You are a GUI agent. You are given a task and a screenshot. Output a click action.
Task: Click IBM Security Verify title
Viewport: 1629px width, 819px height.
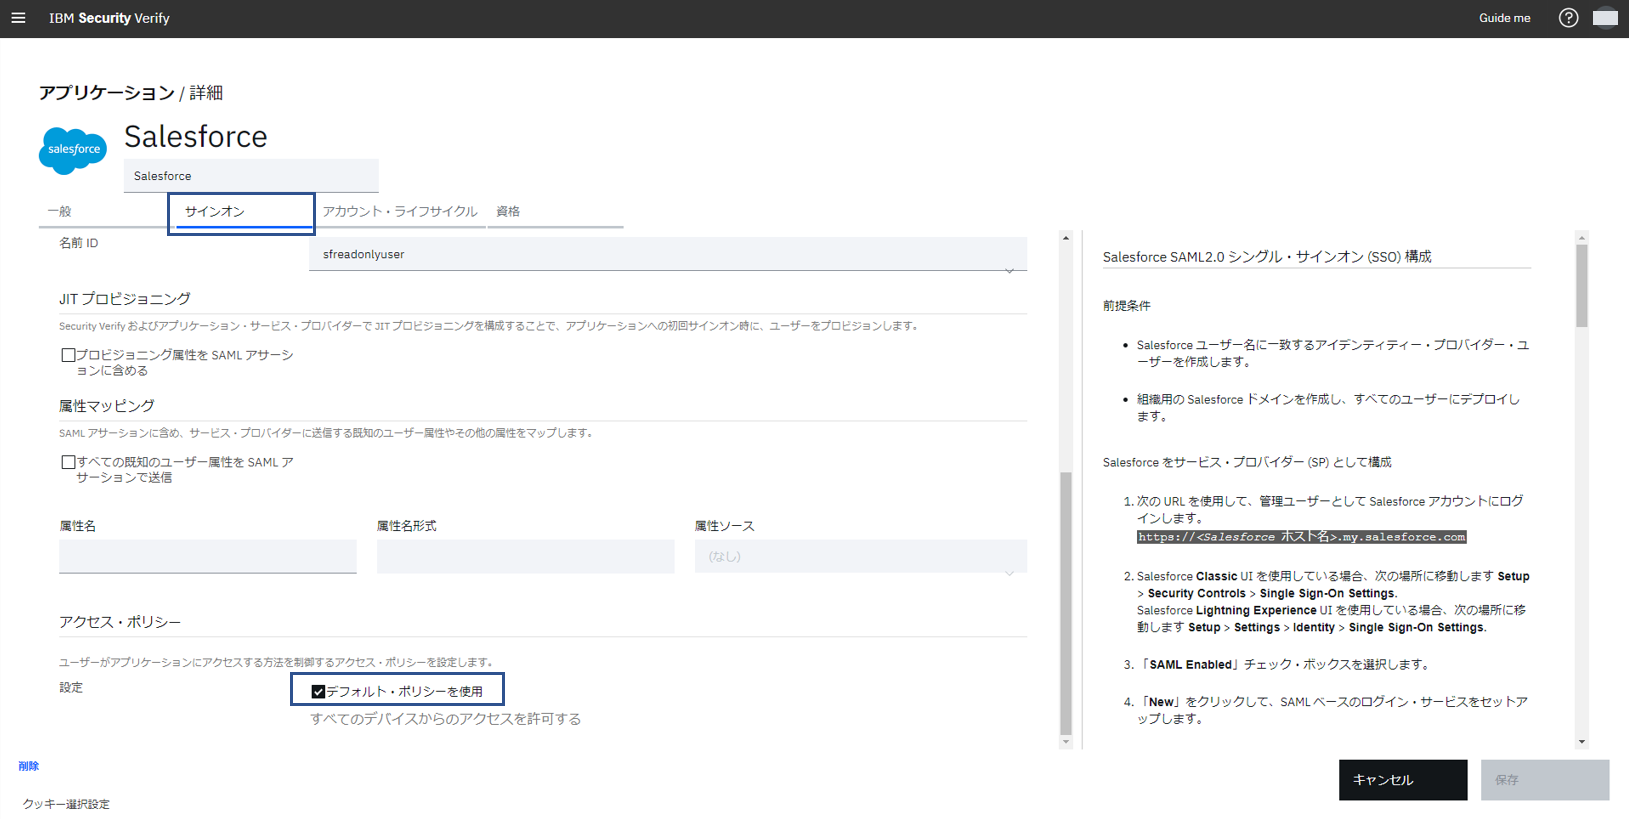pos(109,18)
